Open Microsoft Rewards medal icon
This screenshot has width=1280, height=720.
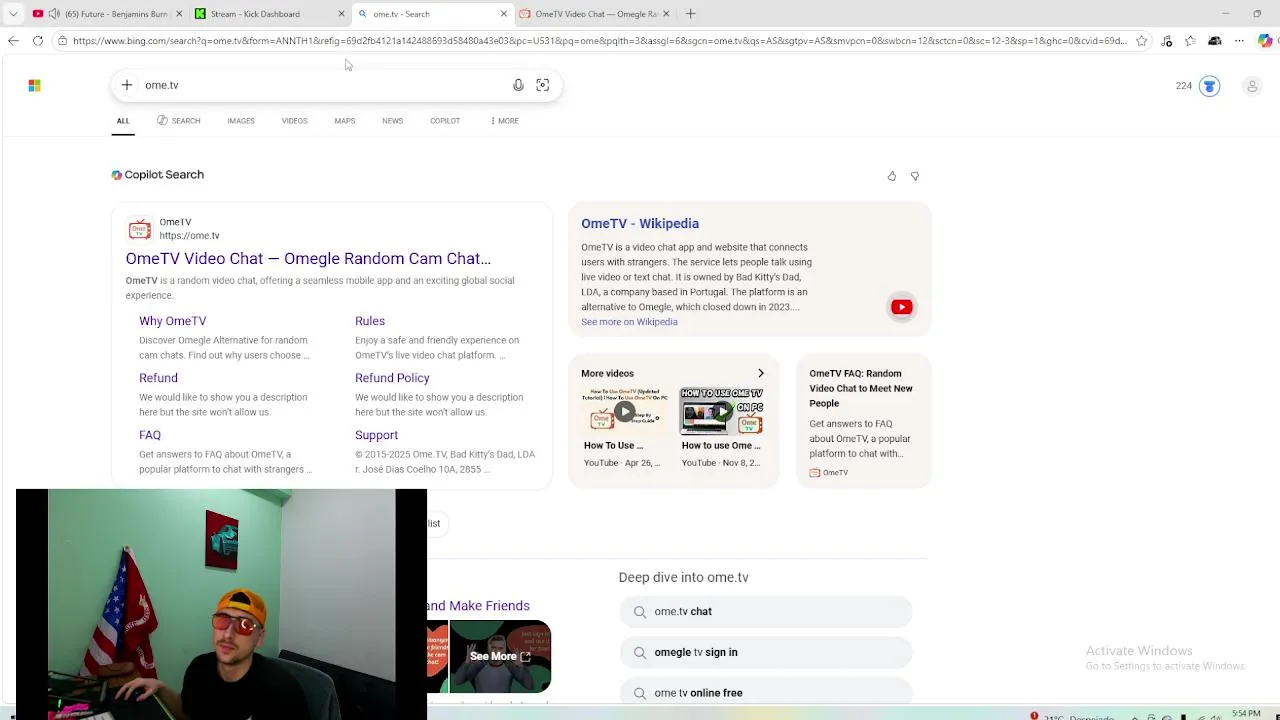pyautogui.click(x=1210, y=86)
